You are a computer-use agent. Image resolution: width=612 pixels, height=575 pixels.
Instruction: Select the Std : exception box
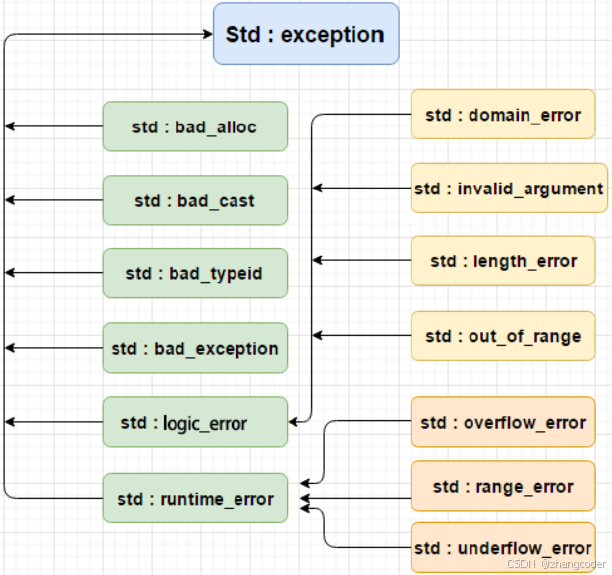tap(306, 34)
